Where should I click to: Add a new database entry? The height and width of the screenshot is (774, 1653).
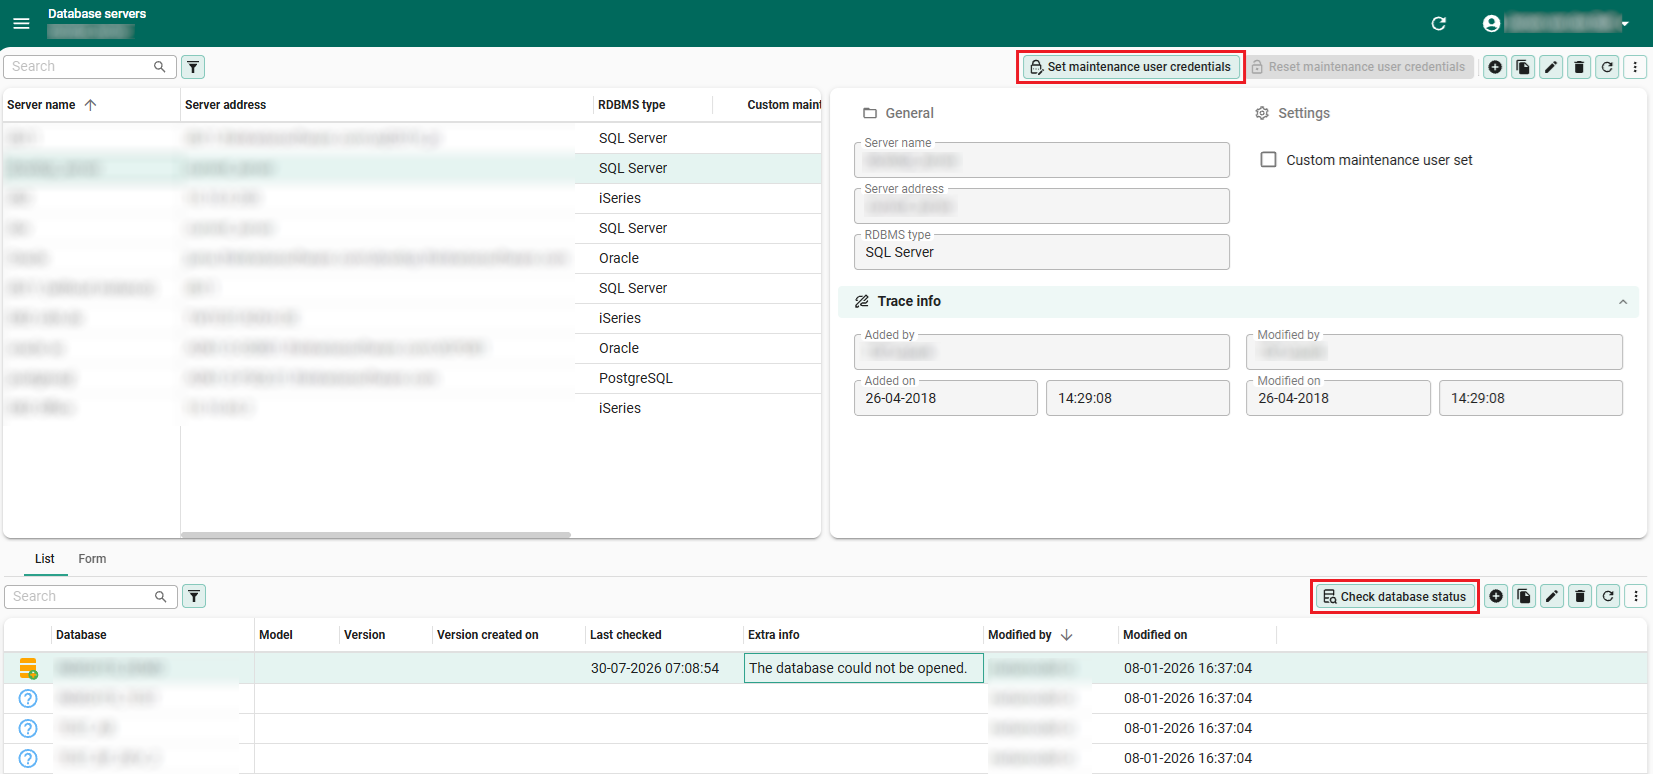[1496, 597]
